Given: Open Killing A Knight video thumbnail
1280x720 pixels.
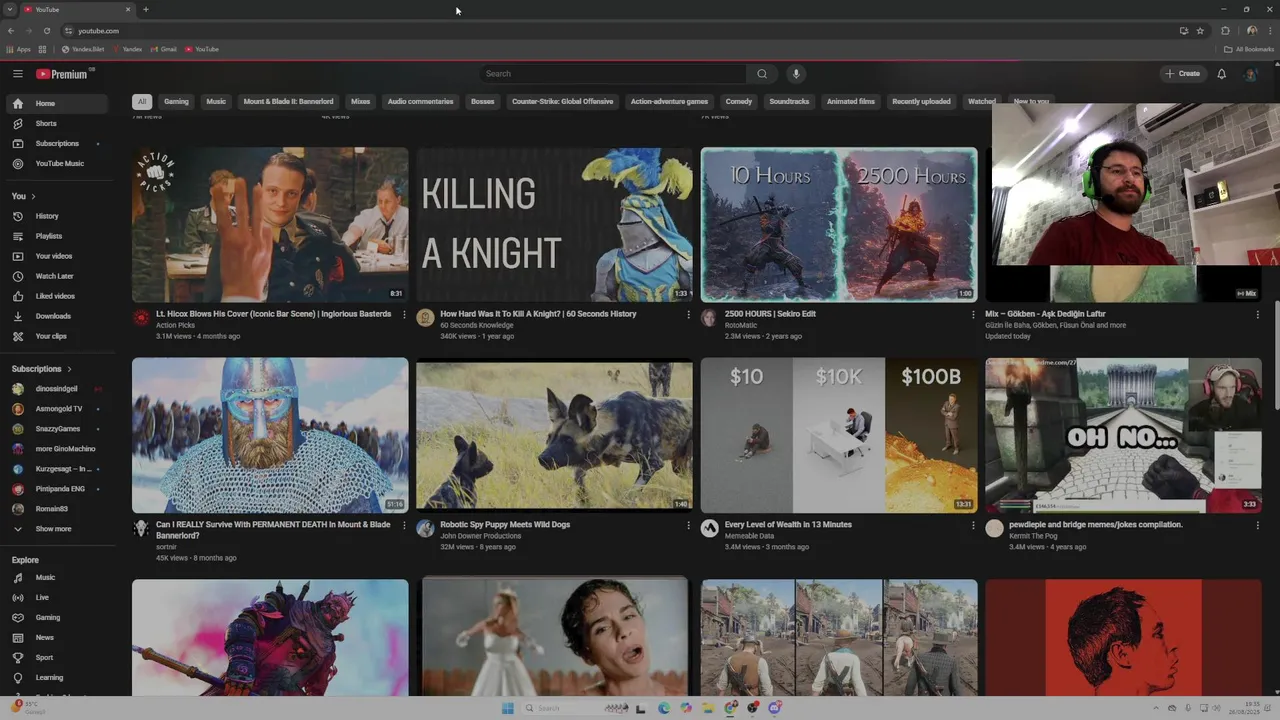Looking at the screenshot, I should coord(554,225).
